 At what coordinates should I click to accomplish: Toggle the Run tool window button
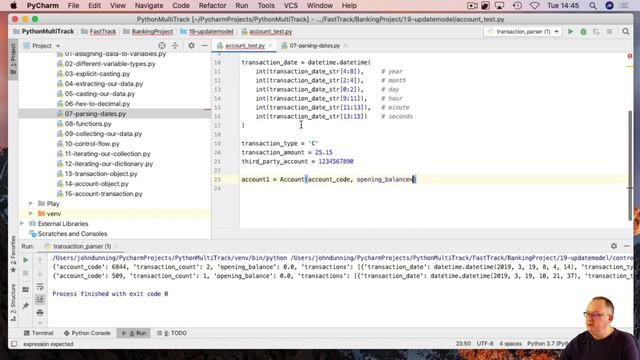[133, 333]
